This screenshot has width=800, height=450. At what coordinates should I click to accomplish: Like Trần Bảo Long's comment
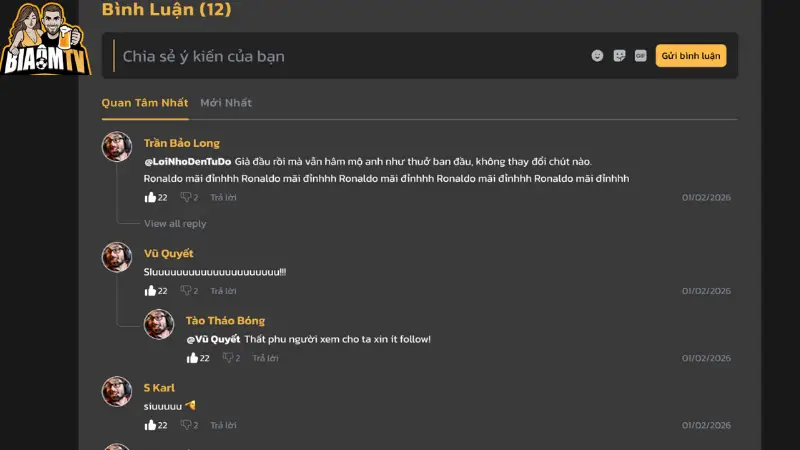150,197
